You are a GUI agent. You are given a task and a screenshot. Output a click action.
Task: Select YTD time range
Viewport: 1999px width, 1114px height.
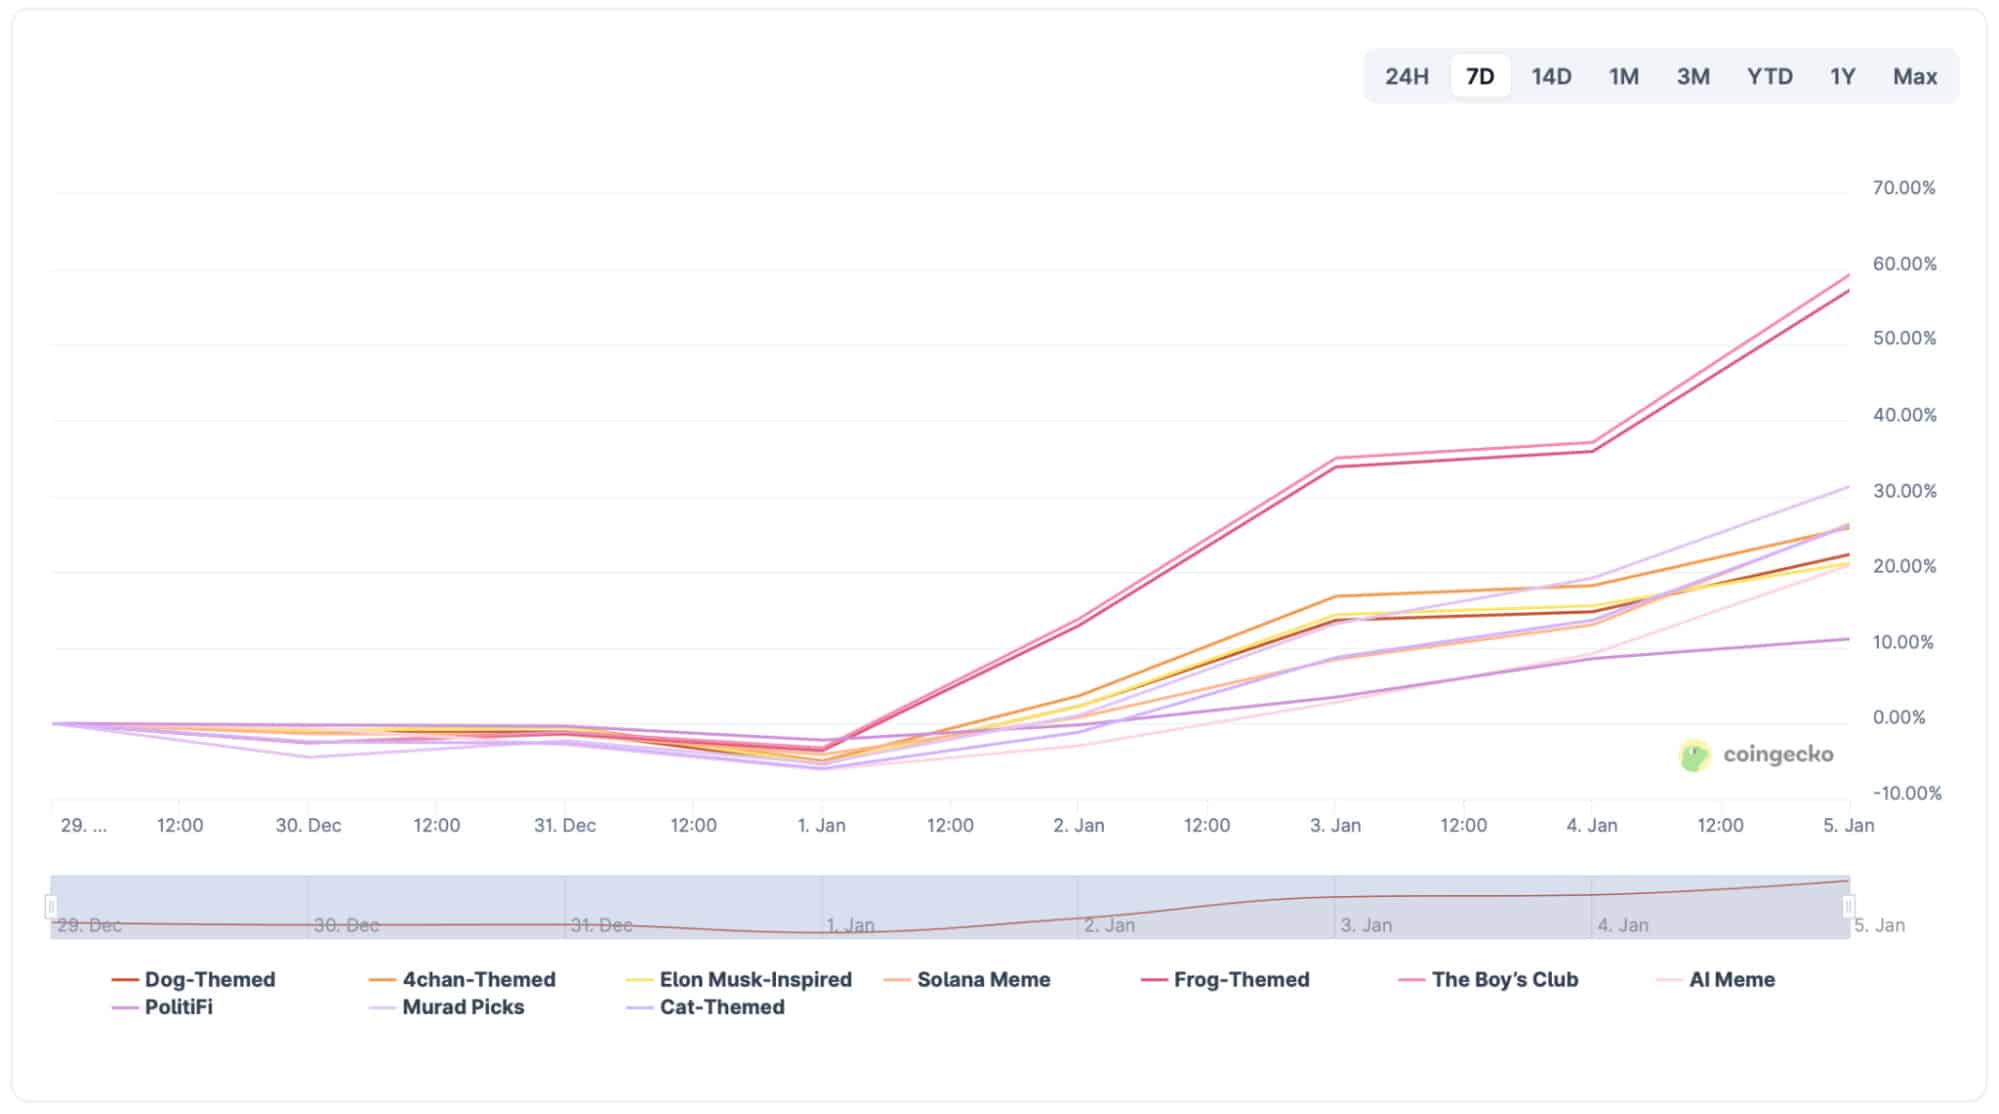point(1769,77)
